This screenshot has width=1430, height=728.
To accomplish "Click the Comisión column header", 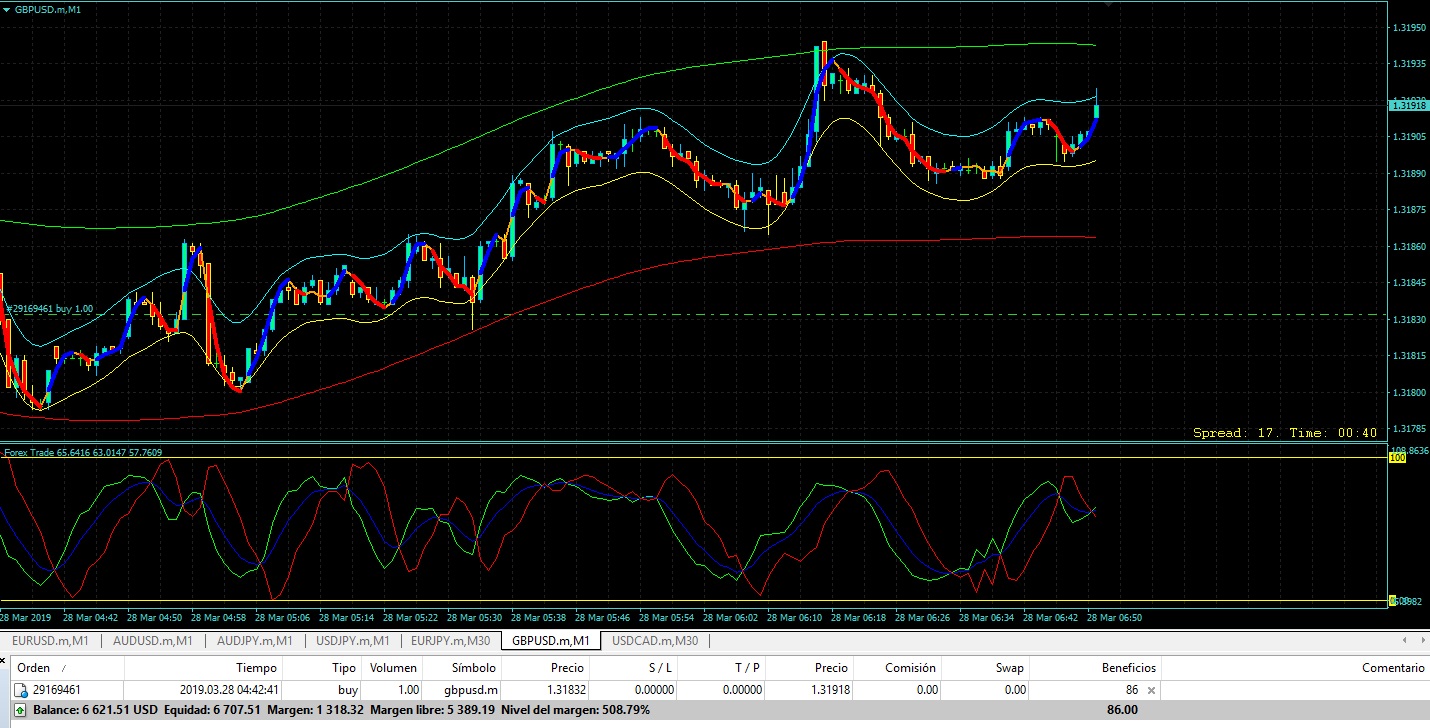I will (x=898, y=668).
